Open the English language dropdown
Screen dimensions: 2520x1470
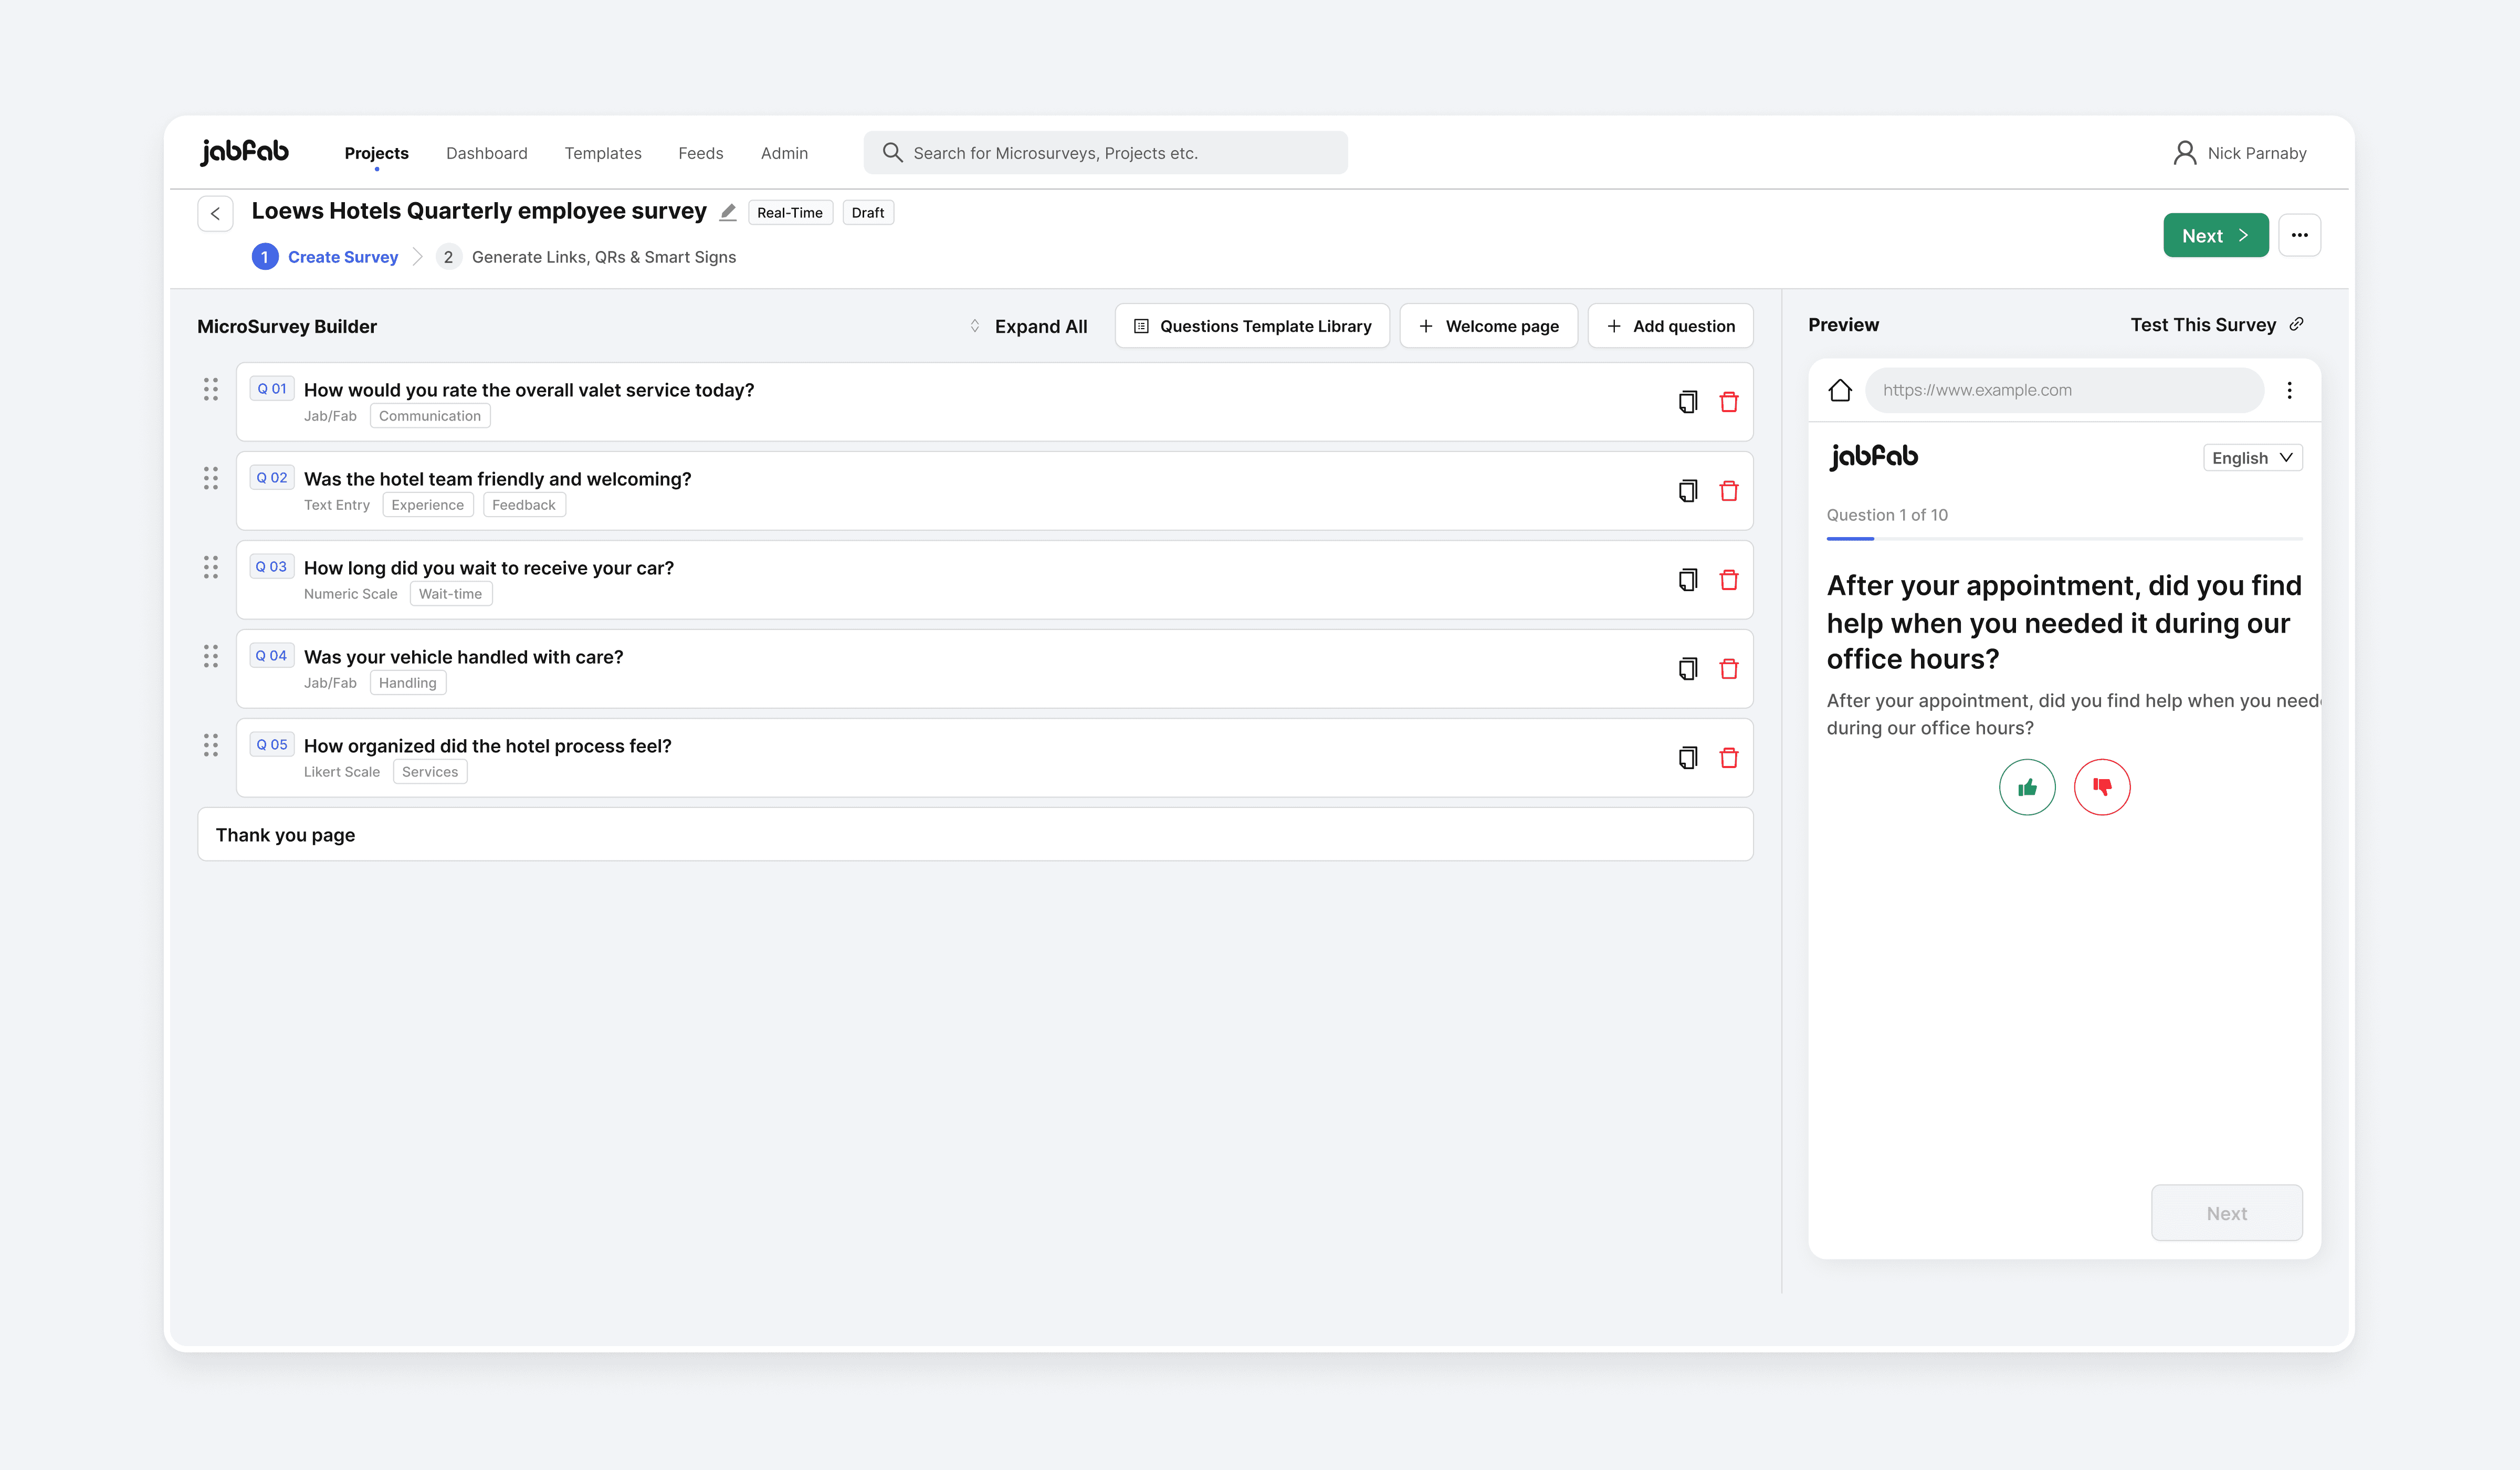tap(2252, 457)
